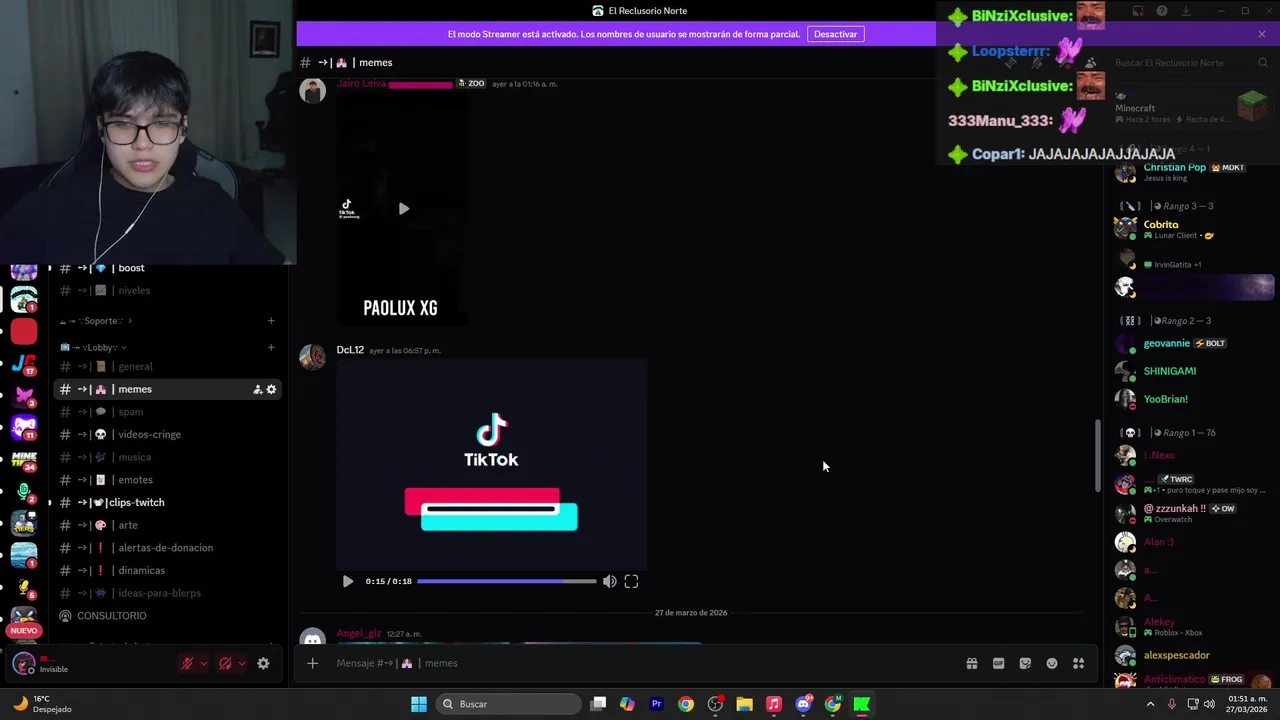Image resolution: width=1280 pixels, height=720 pixels.
Task: Open the emoji picker
Action: (1052, 663)
